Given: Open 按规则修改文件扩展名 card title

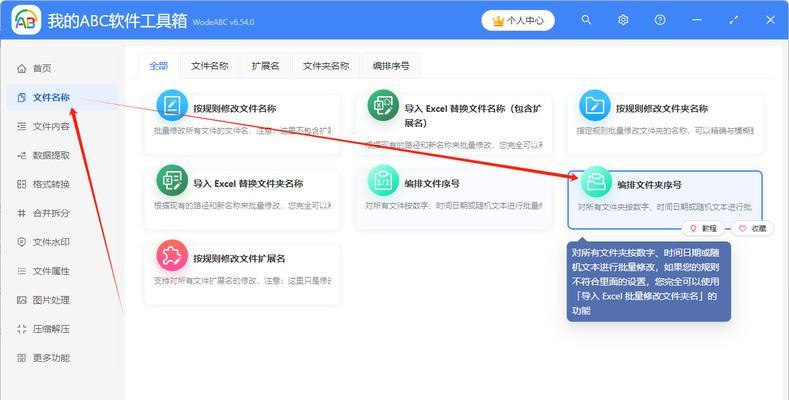Looking at the screenshot, I should [x=239, y=259].
